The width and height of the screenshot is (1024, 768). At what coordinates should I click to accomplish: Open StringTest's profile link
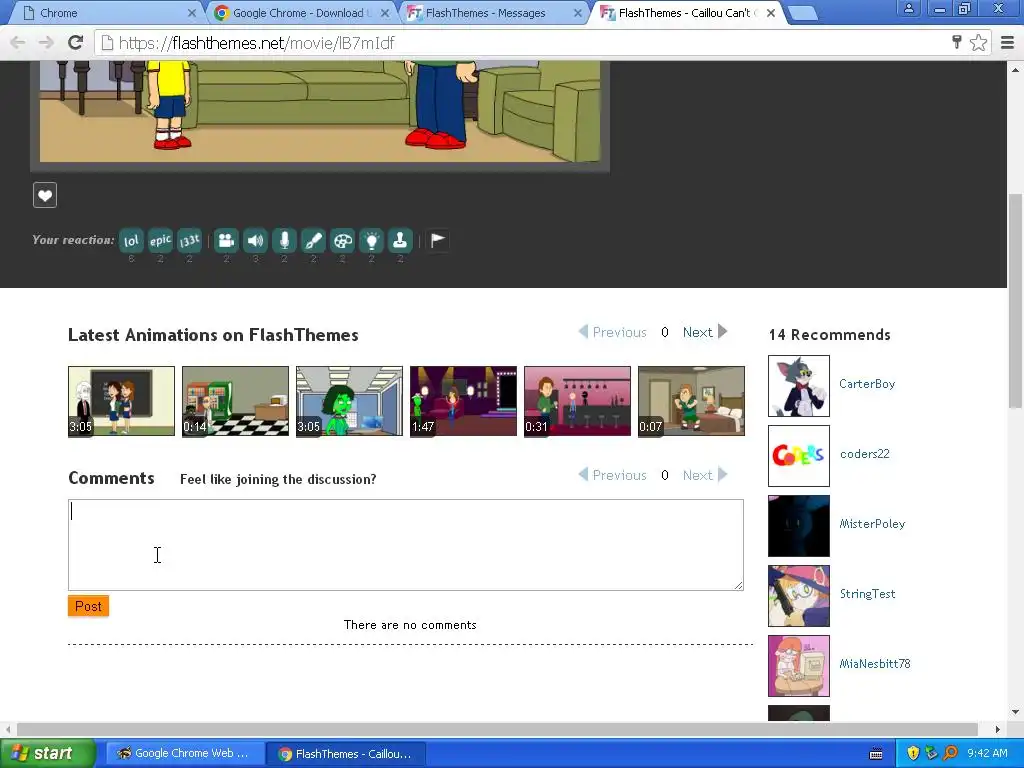point(867,594)
